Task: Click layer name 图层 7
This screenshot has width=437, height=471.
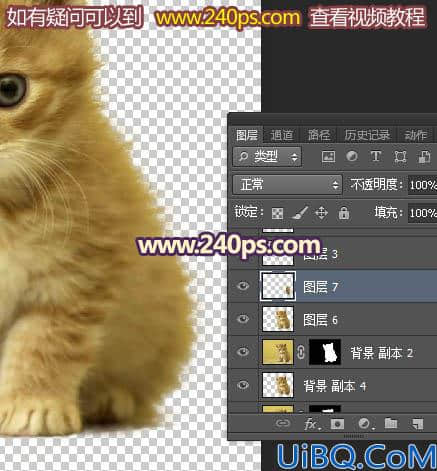Action: [x=321, y=287]
